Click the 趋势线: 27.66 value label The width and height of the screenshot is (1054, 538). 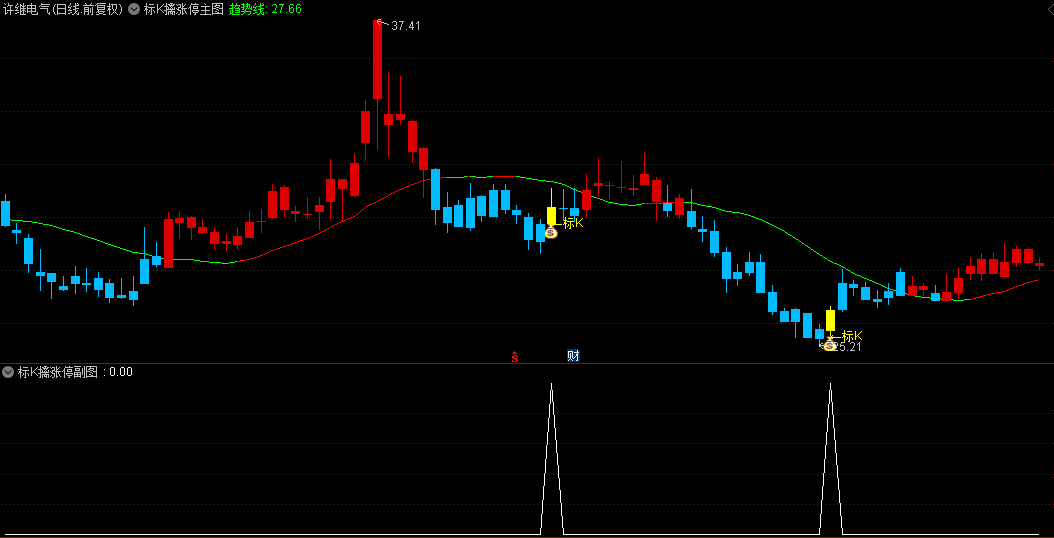click(265, 9)
